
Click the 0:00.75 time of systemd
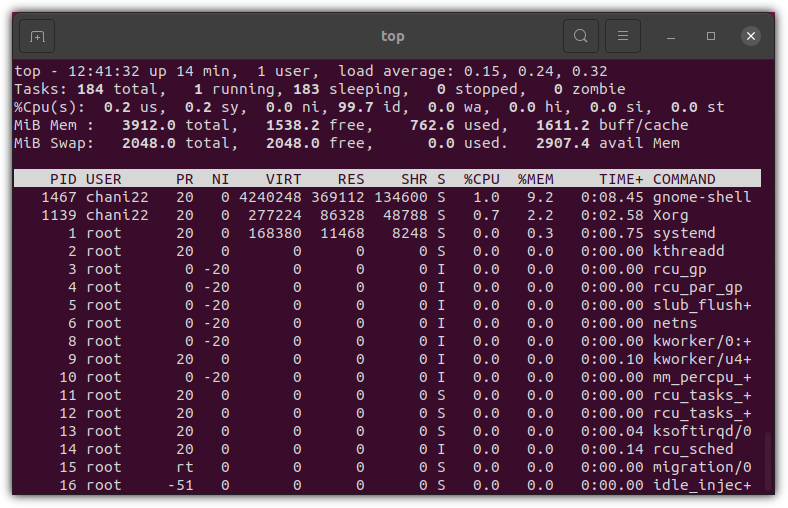click(612, 233)
